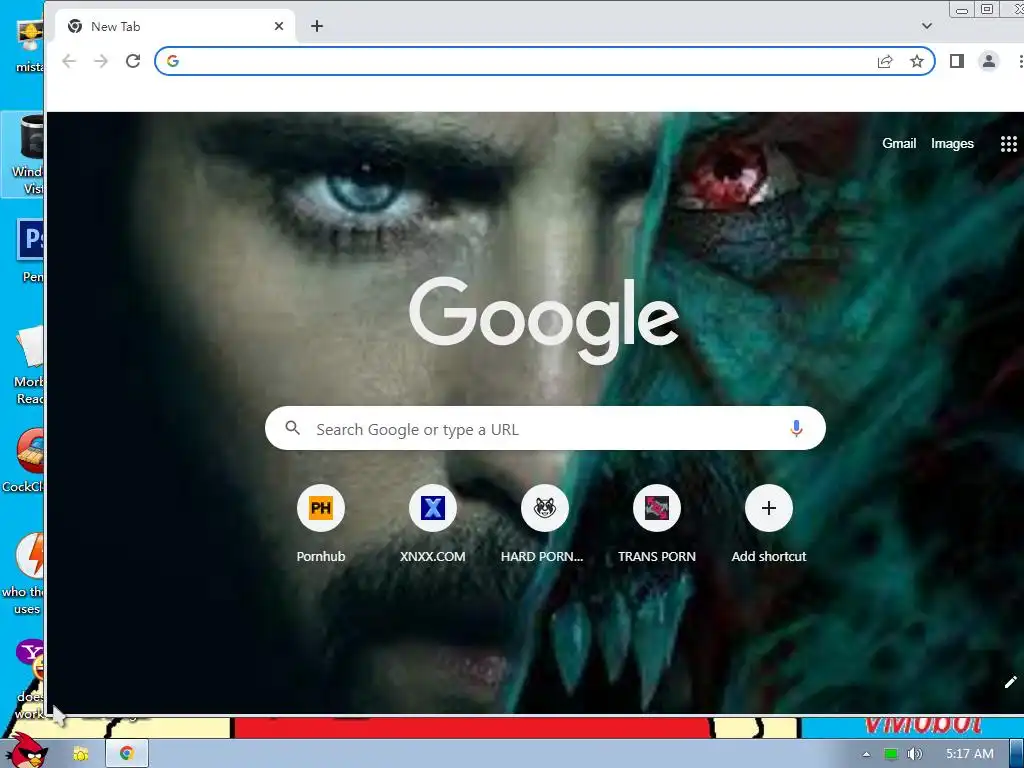This screenshot has width=1024, height=768.
Task: Close the New Tab tab
Action: (x=279, y=26)
